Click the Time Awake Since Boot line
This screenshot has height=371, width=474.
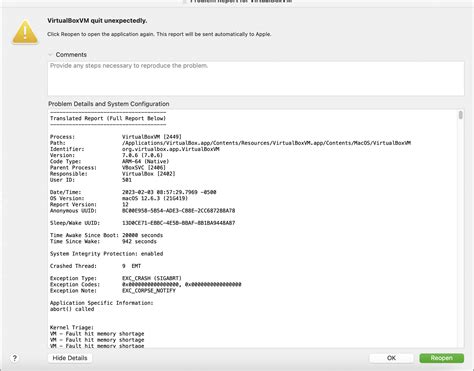click(106, 235)
